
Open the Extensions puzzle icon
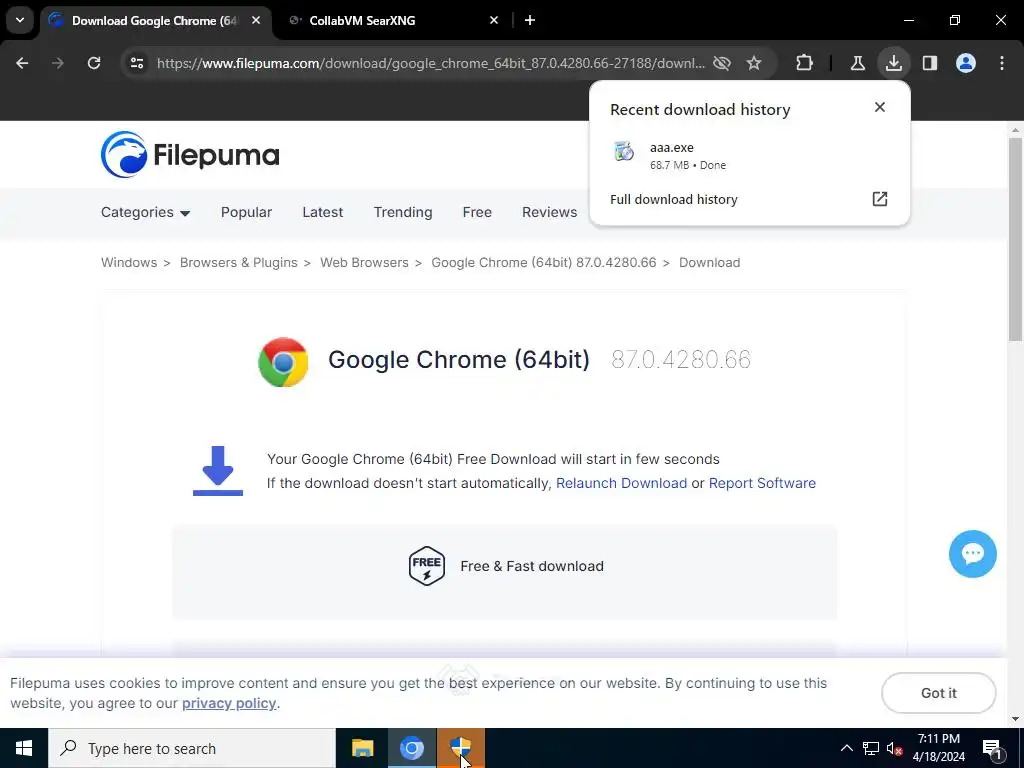coord(805,63)
